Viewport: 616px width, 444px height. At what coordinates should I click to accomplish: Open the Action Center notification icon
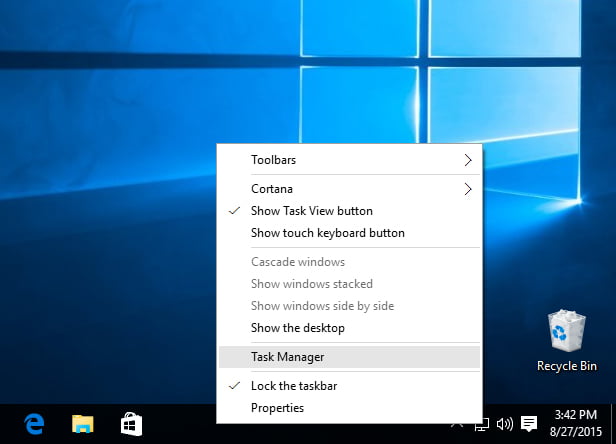529,424
